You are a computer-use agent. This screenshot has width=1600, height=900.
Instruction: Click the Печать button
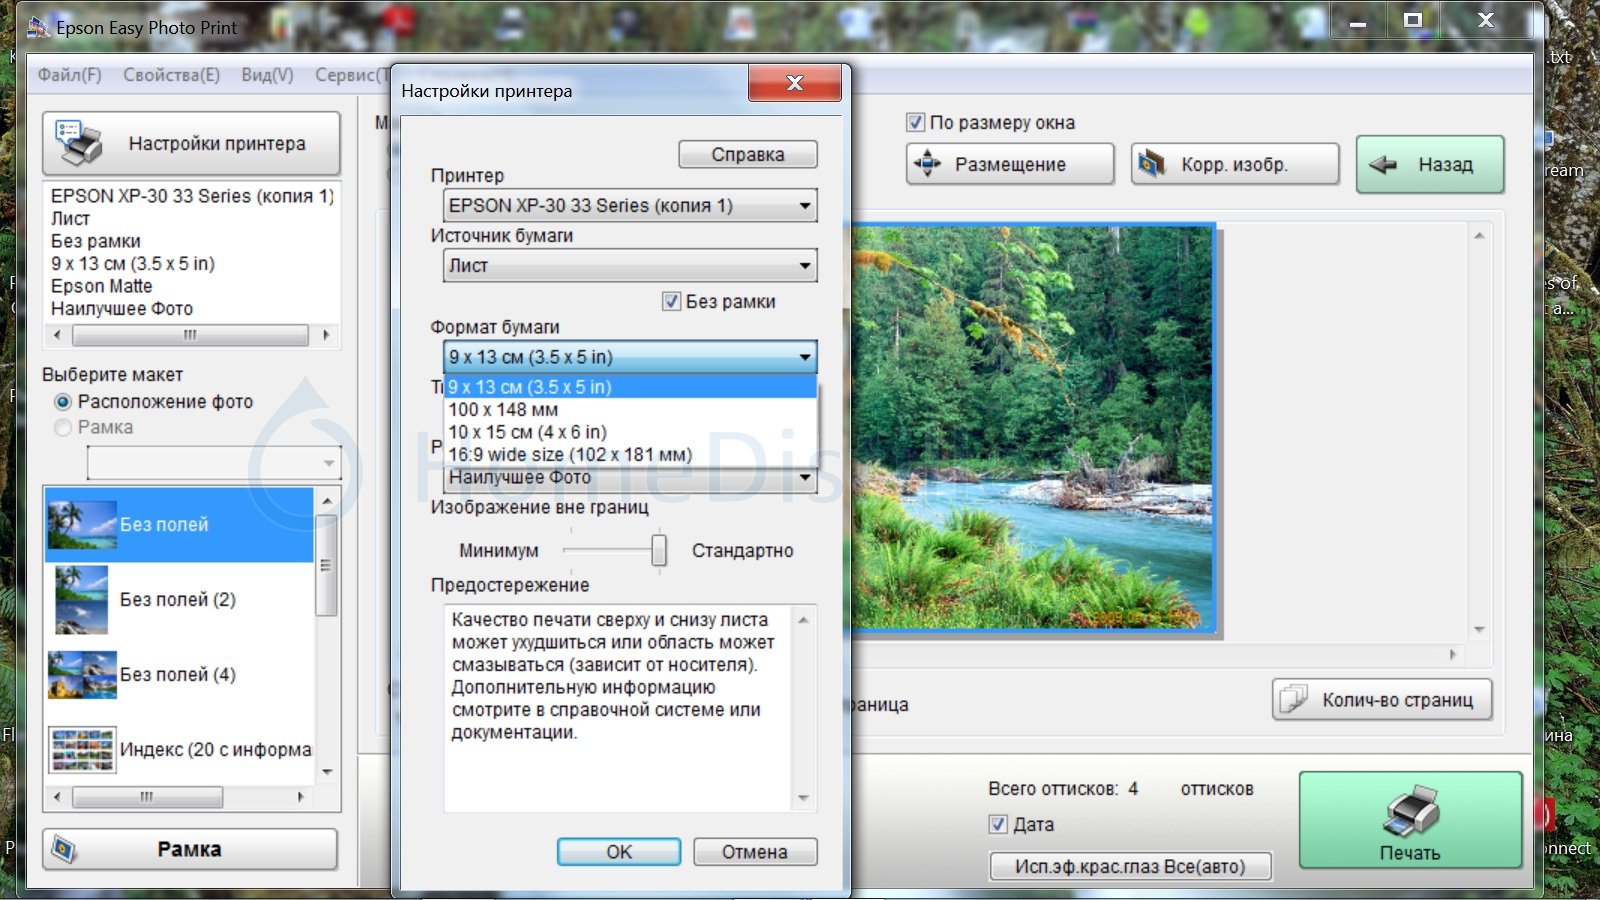pyautogui.click(x=1410, y=820)
